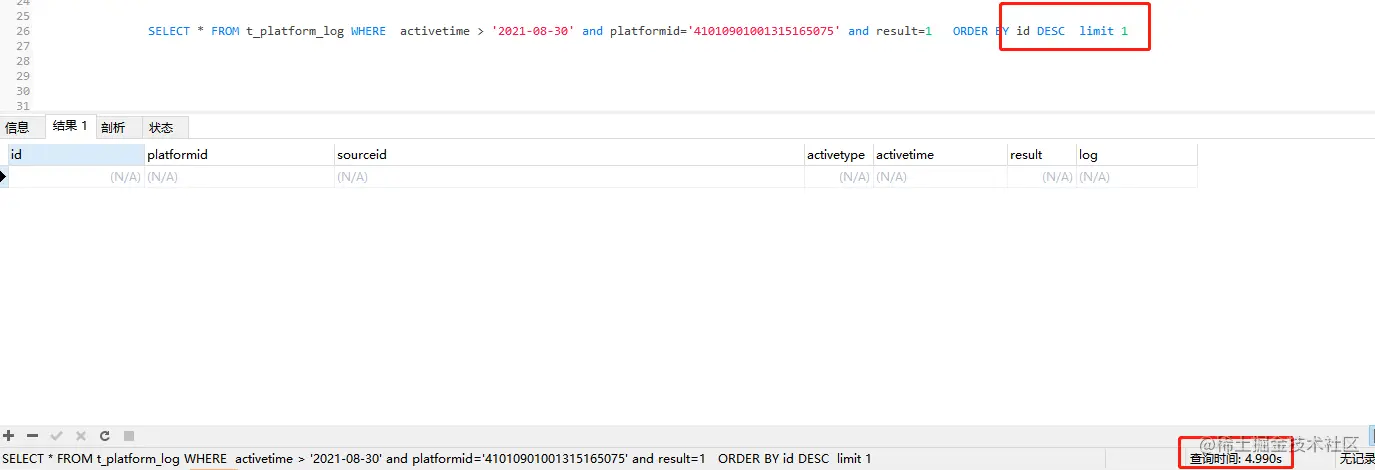Select the (N/A) cell under sourceid
This screenshot has width=1375, height=470.
click(569, 177)
